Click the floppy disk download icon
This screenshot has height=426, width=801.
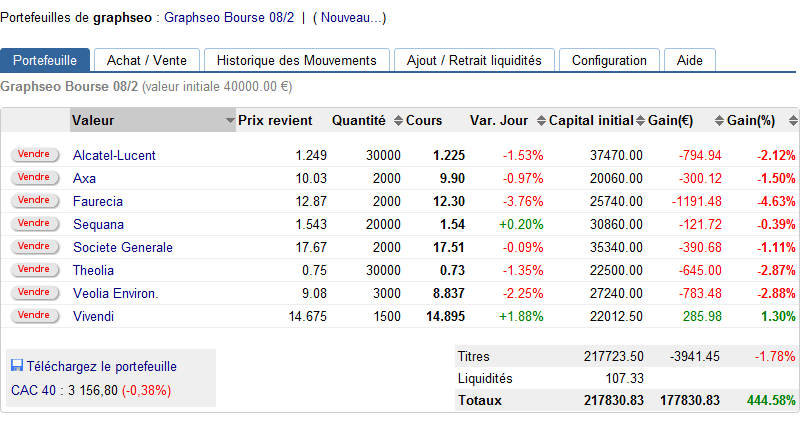[17, 366]
